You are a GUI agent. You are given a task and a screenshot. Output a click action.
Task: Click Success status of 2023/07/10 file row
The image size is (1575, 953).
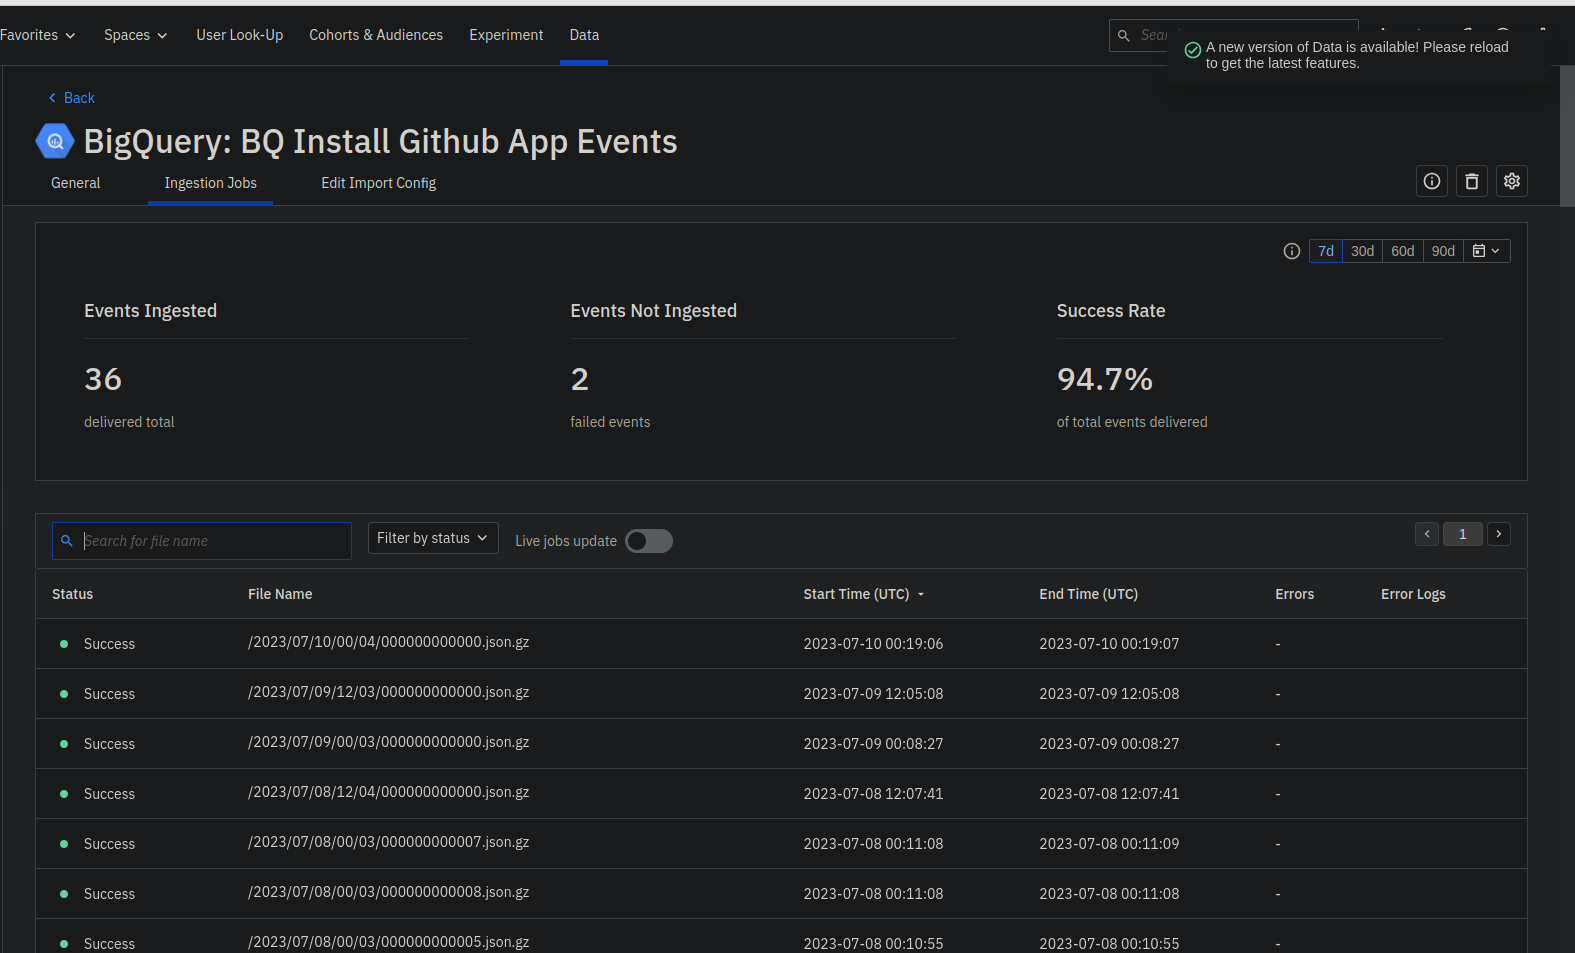point(109,644)
